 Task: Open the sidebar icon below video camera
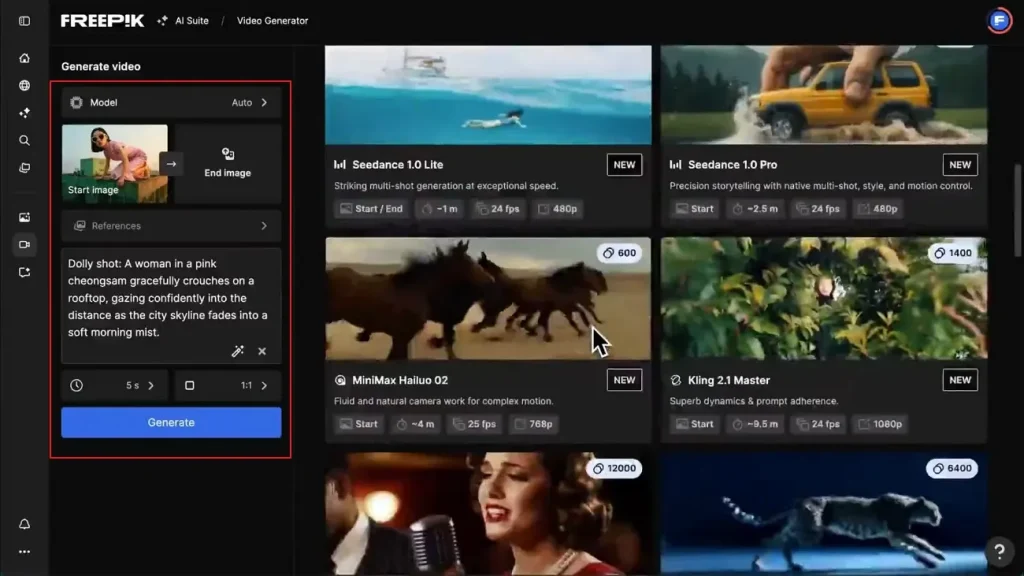(24, 272)
